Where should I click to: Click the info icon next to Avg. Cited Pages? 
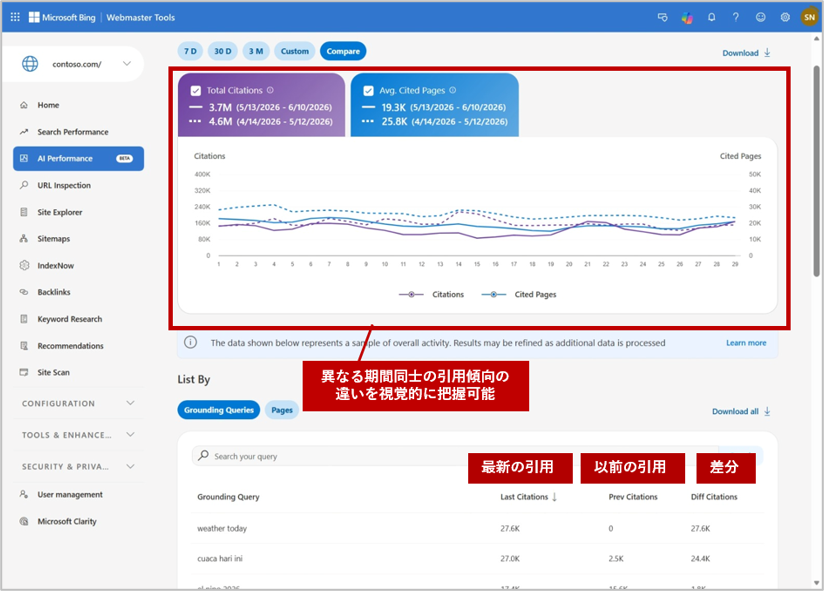pyautogui.click(x=452, y=90)
